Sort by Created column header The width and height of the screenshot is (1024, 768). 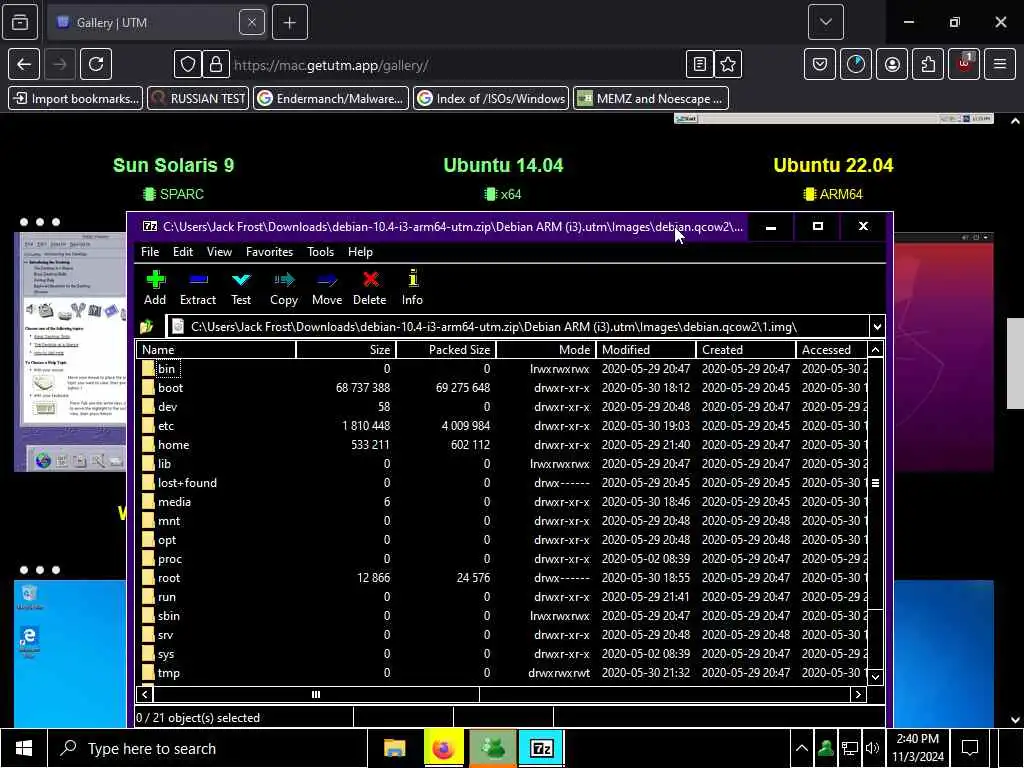[x=746, y=349]
